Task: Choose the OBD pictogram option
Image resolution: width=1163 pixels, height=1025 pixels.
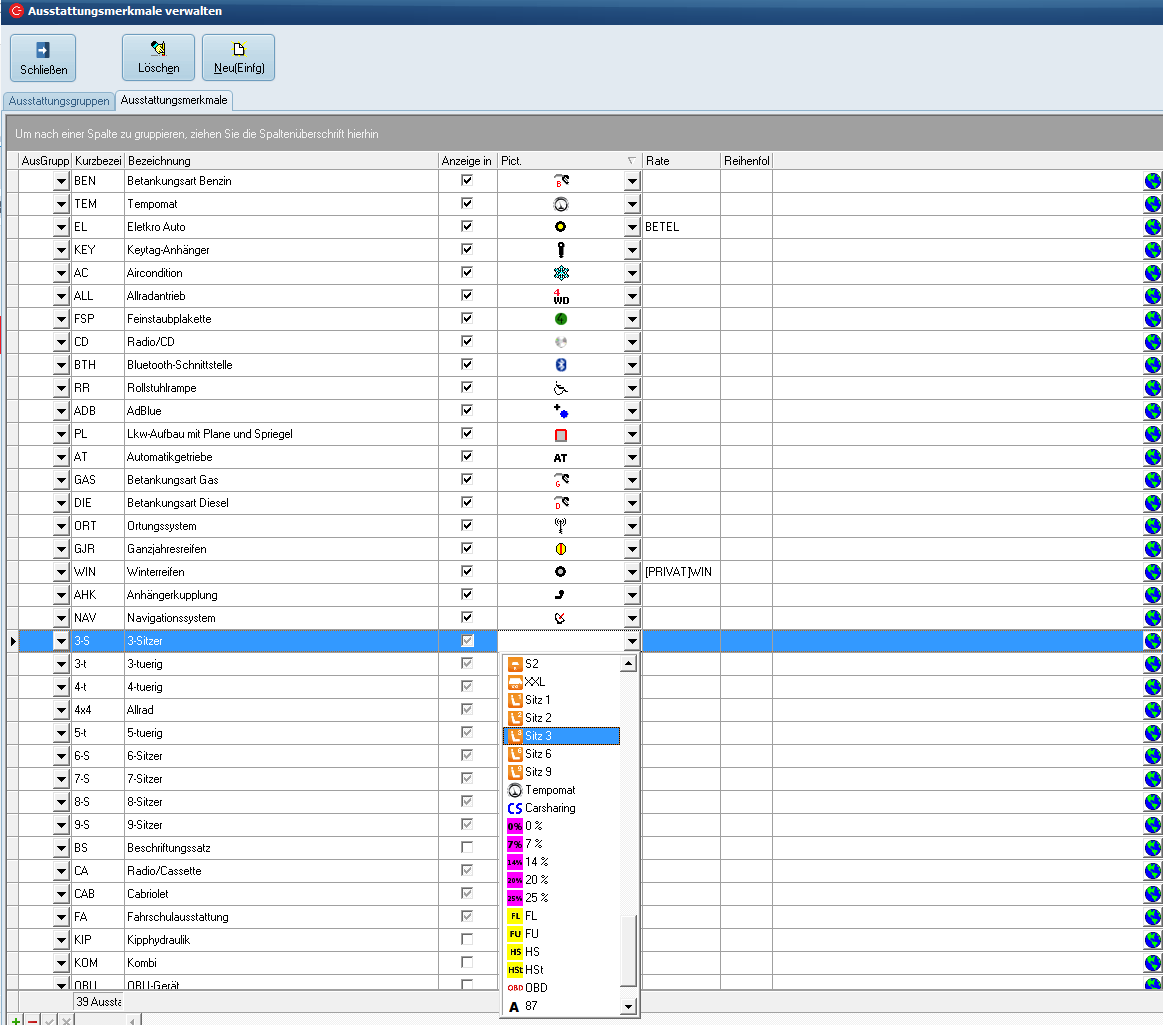Action: (x=536, y=988)
